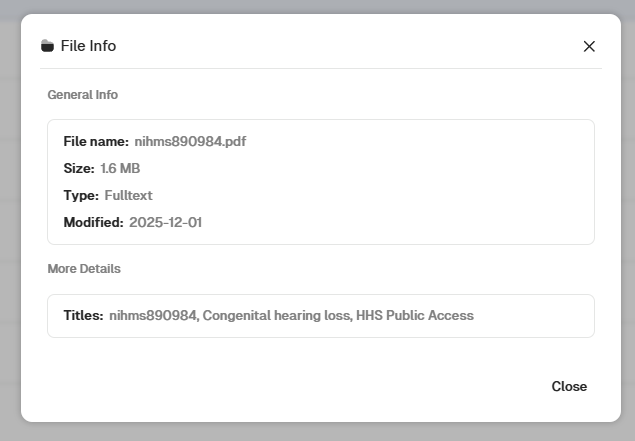The width and height of the screenshot is (635, 441).
Task: Click the Congenital hearing loss title
Action: (271, 315)
